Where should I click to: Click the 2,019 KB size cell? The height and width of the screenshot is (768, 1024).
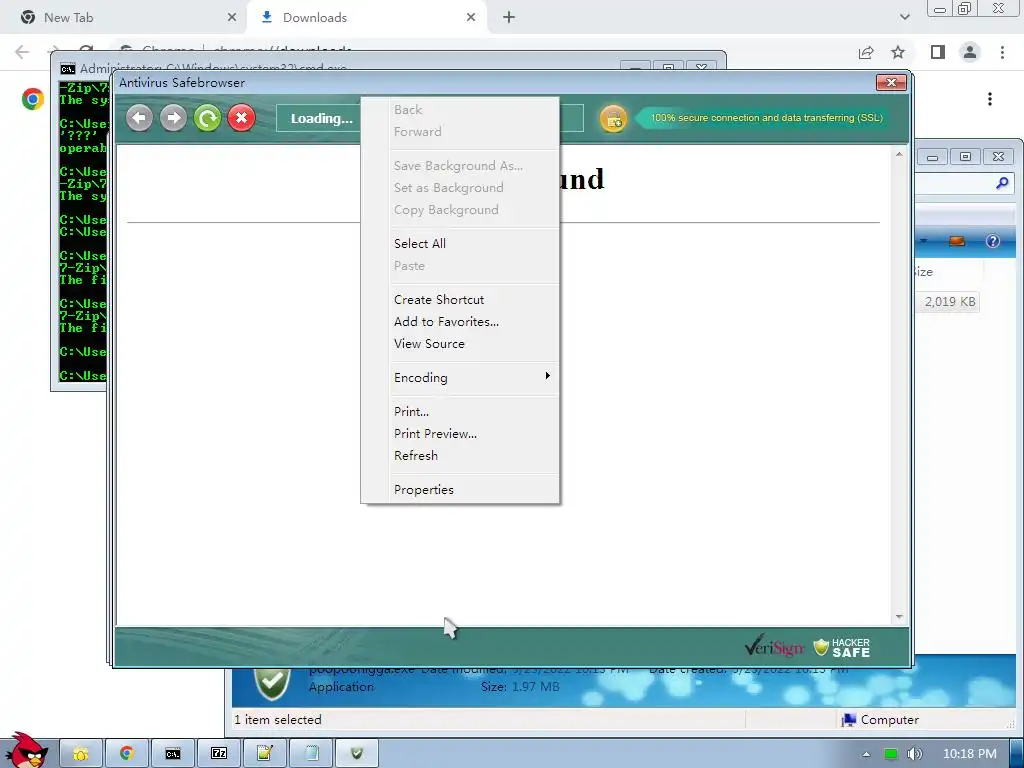coord(950,302)
